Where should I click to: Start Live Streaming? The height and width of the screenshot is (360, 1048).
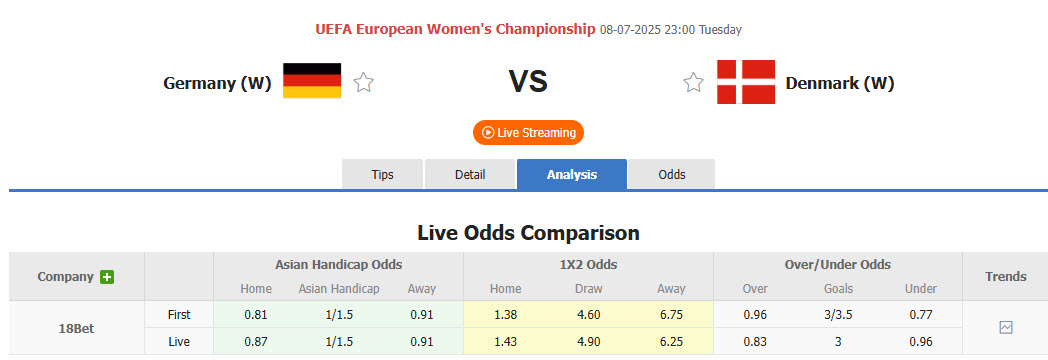tap(529, 132)
